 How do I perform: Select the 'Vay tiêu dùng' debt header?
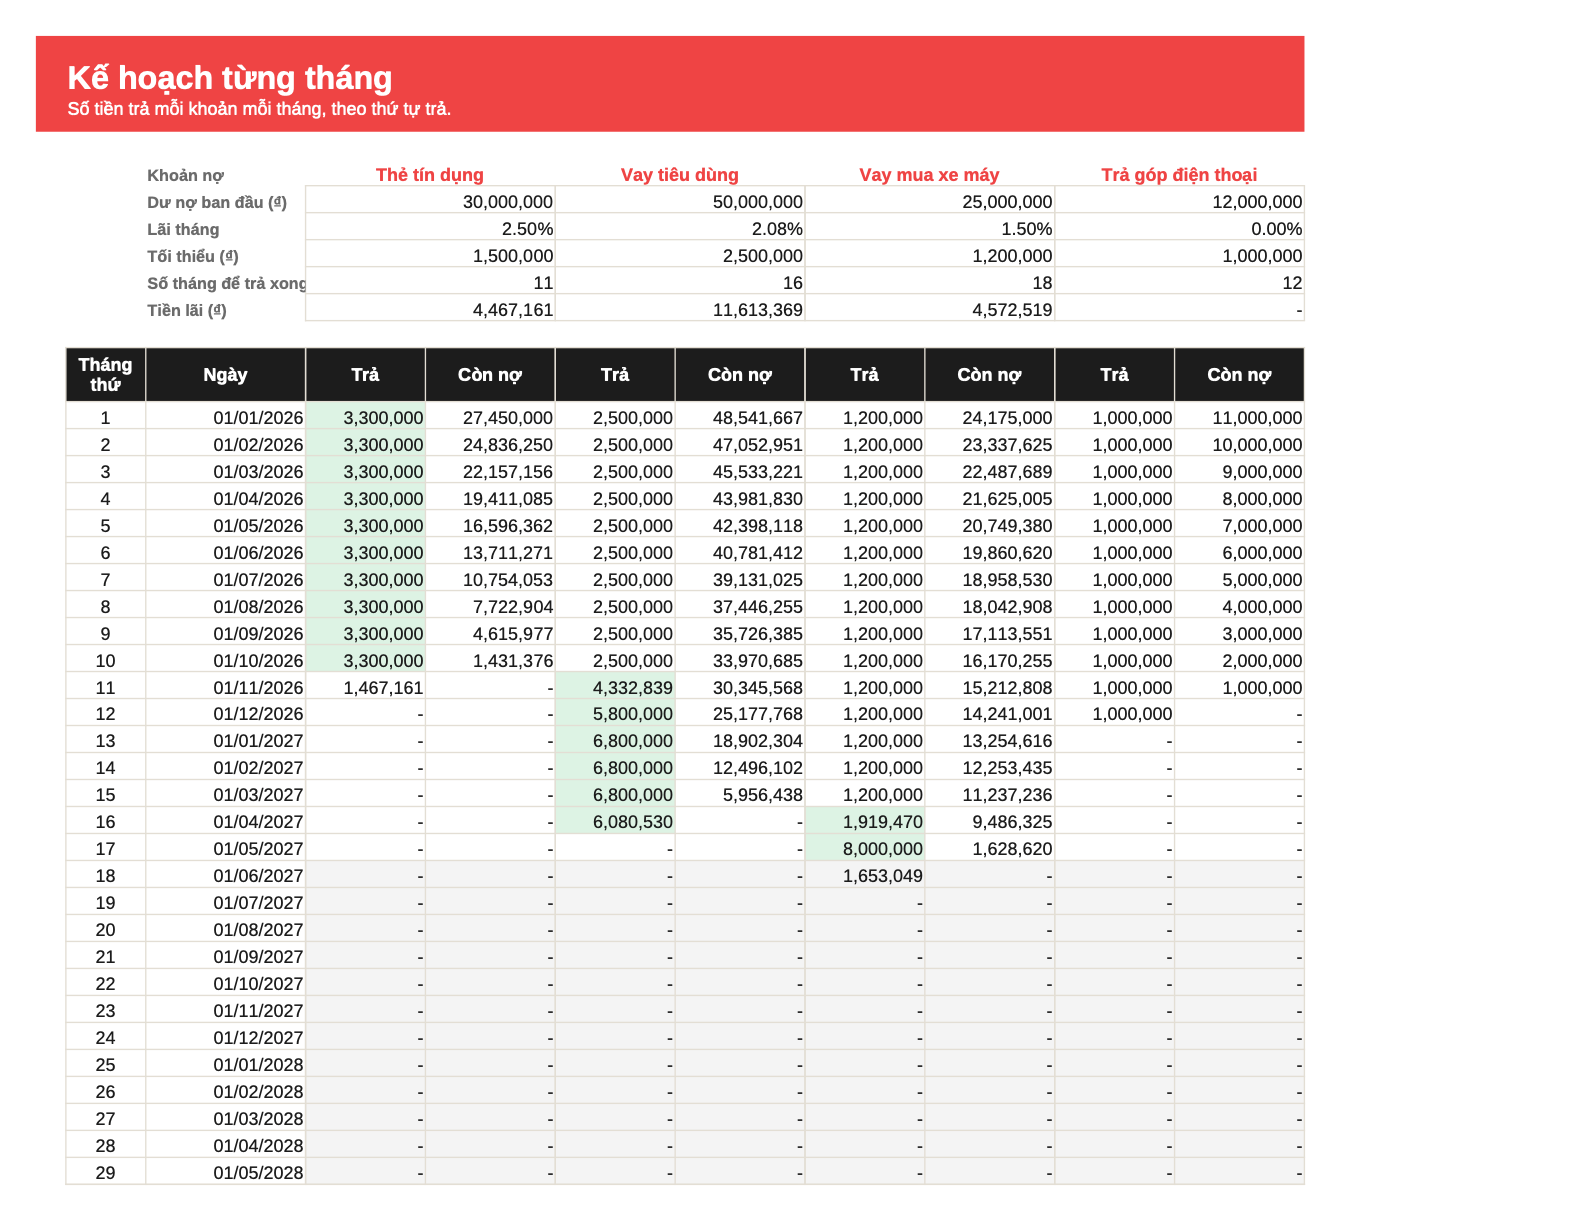point(680,175)
